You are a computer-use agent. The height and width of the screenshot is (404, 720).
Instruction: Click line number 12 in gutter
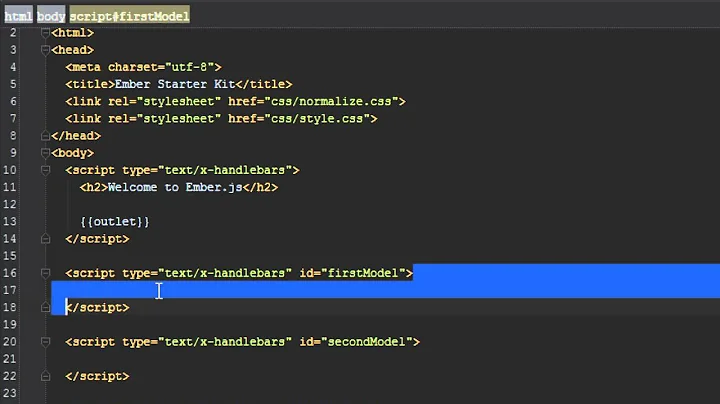(10, 204)
